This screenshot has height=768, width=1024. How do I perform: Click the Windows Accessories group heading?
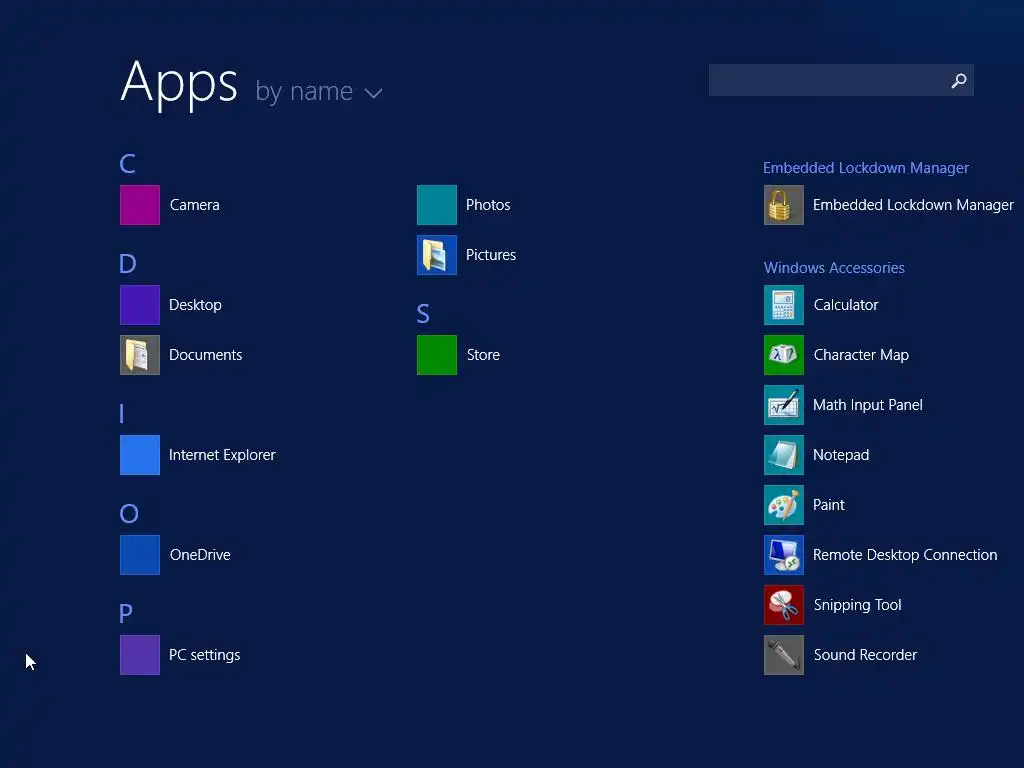(x=834, y=268)
